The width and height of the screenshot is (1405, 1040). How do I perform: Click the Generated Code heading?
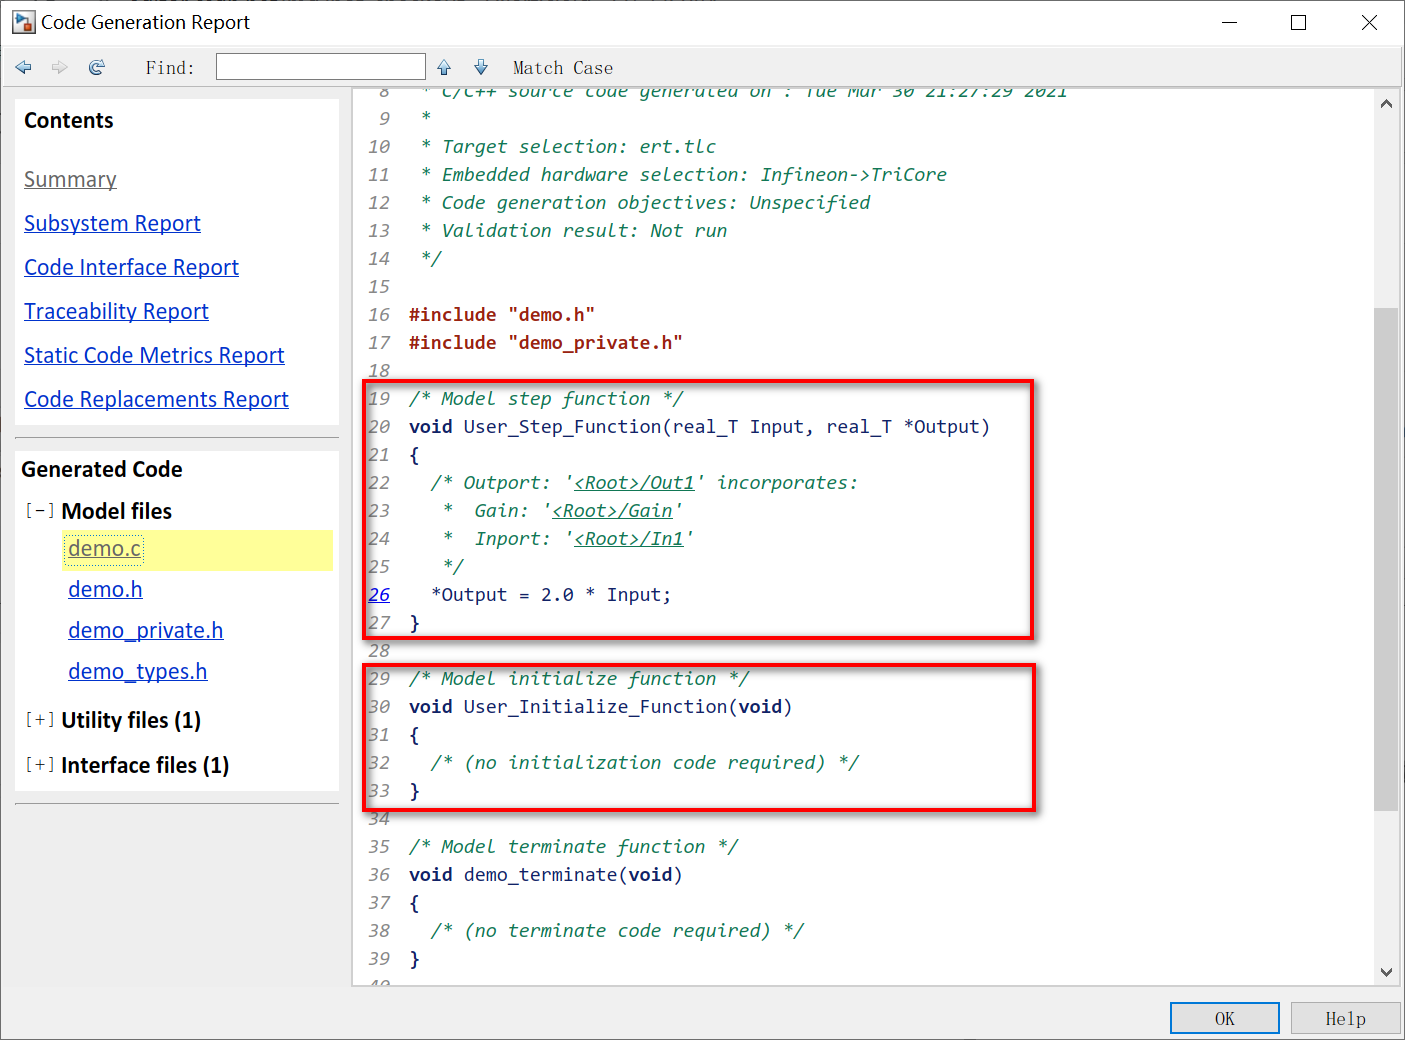pos(102,470)
